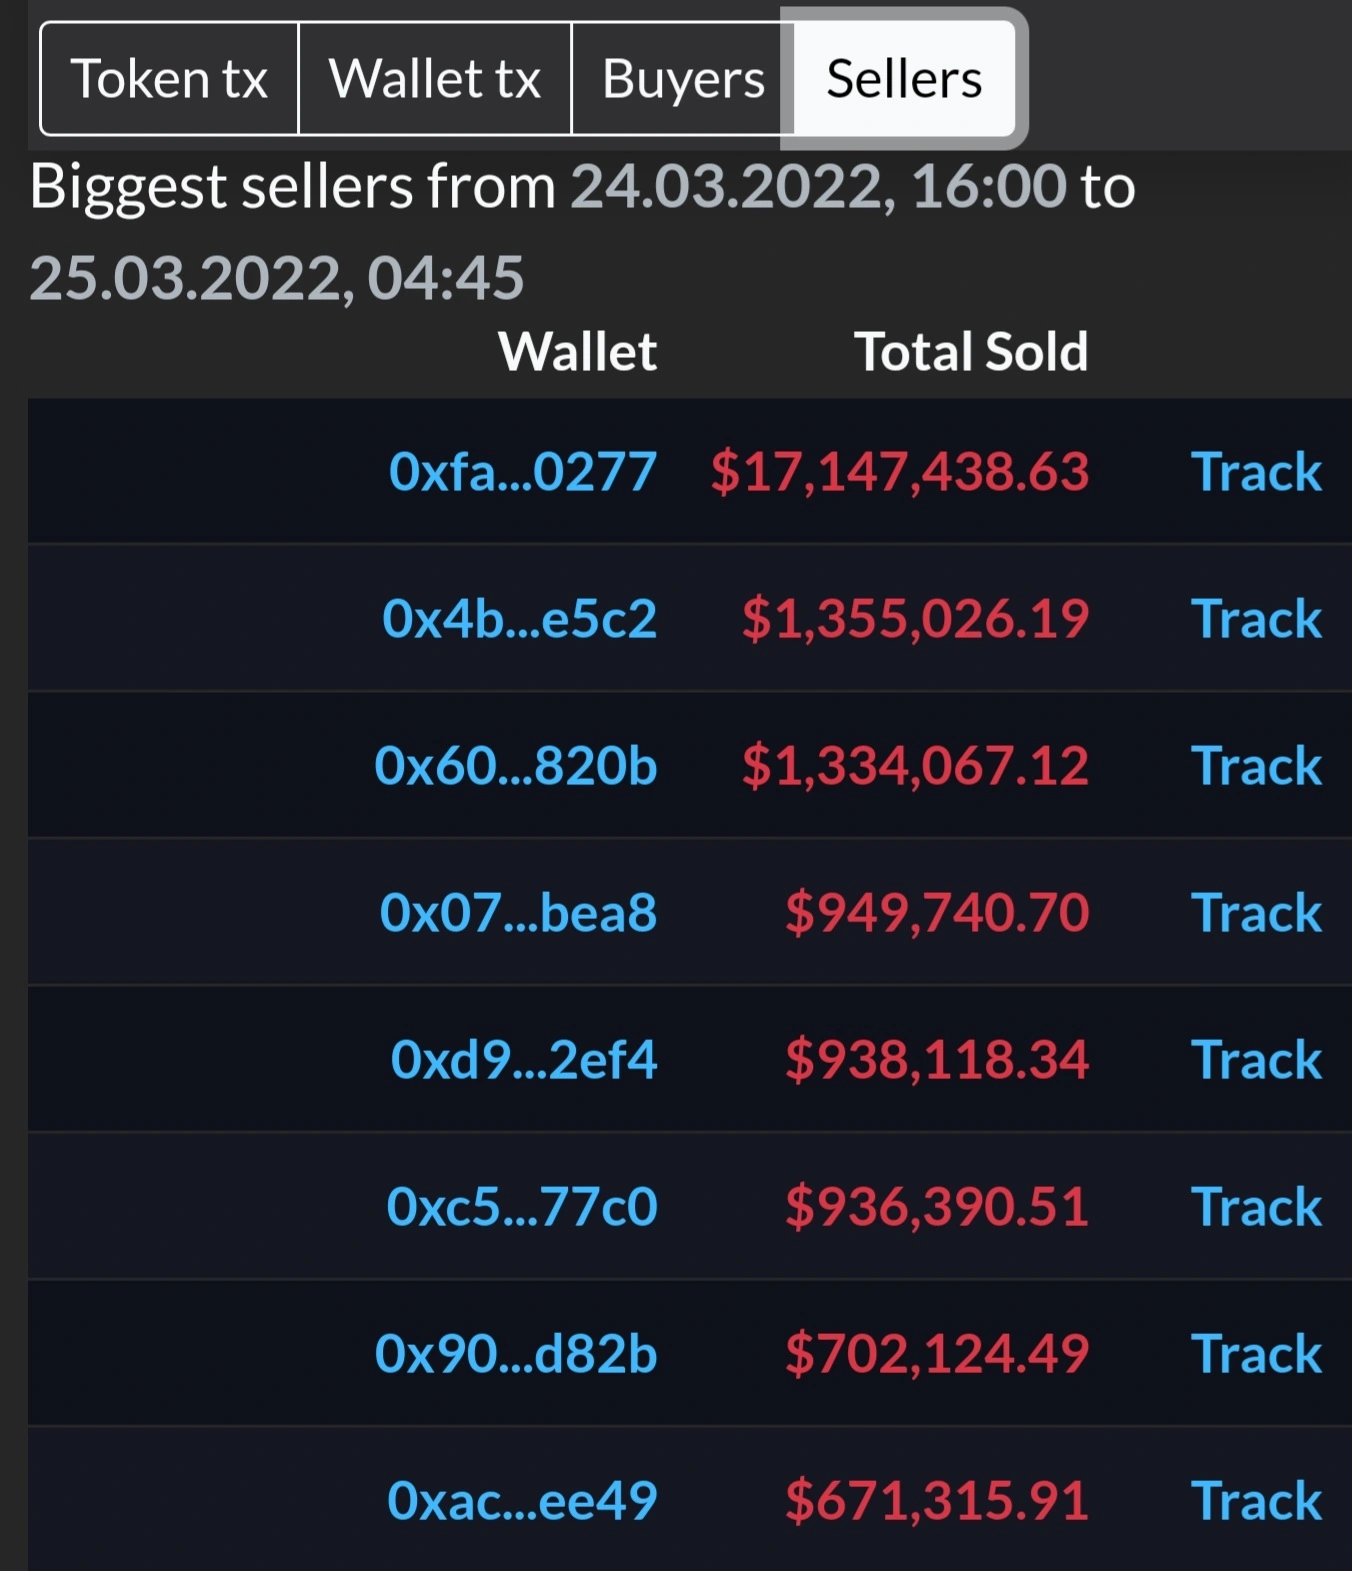Image resolution: width=1352 pixels, height=1571 pixels.
Task: Track wallet 0x90...d82b
Action: pyautogui.click(x=1257, y=1354)
